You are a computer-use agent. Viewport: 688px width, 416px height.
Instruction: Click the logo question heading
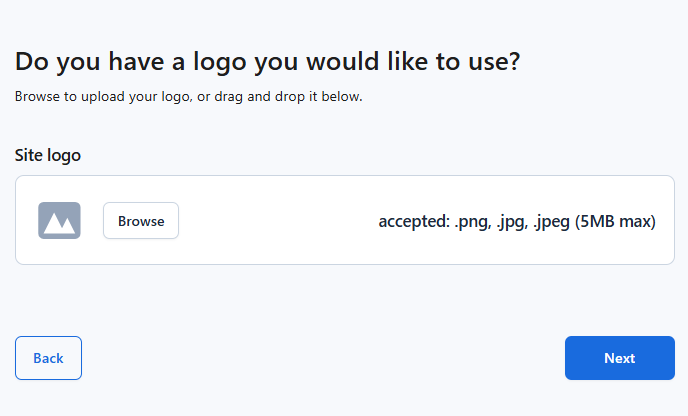[x=268, y=62]
